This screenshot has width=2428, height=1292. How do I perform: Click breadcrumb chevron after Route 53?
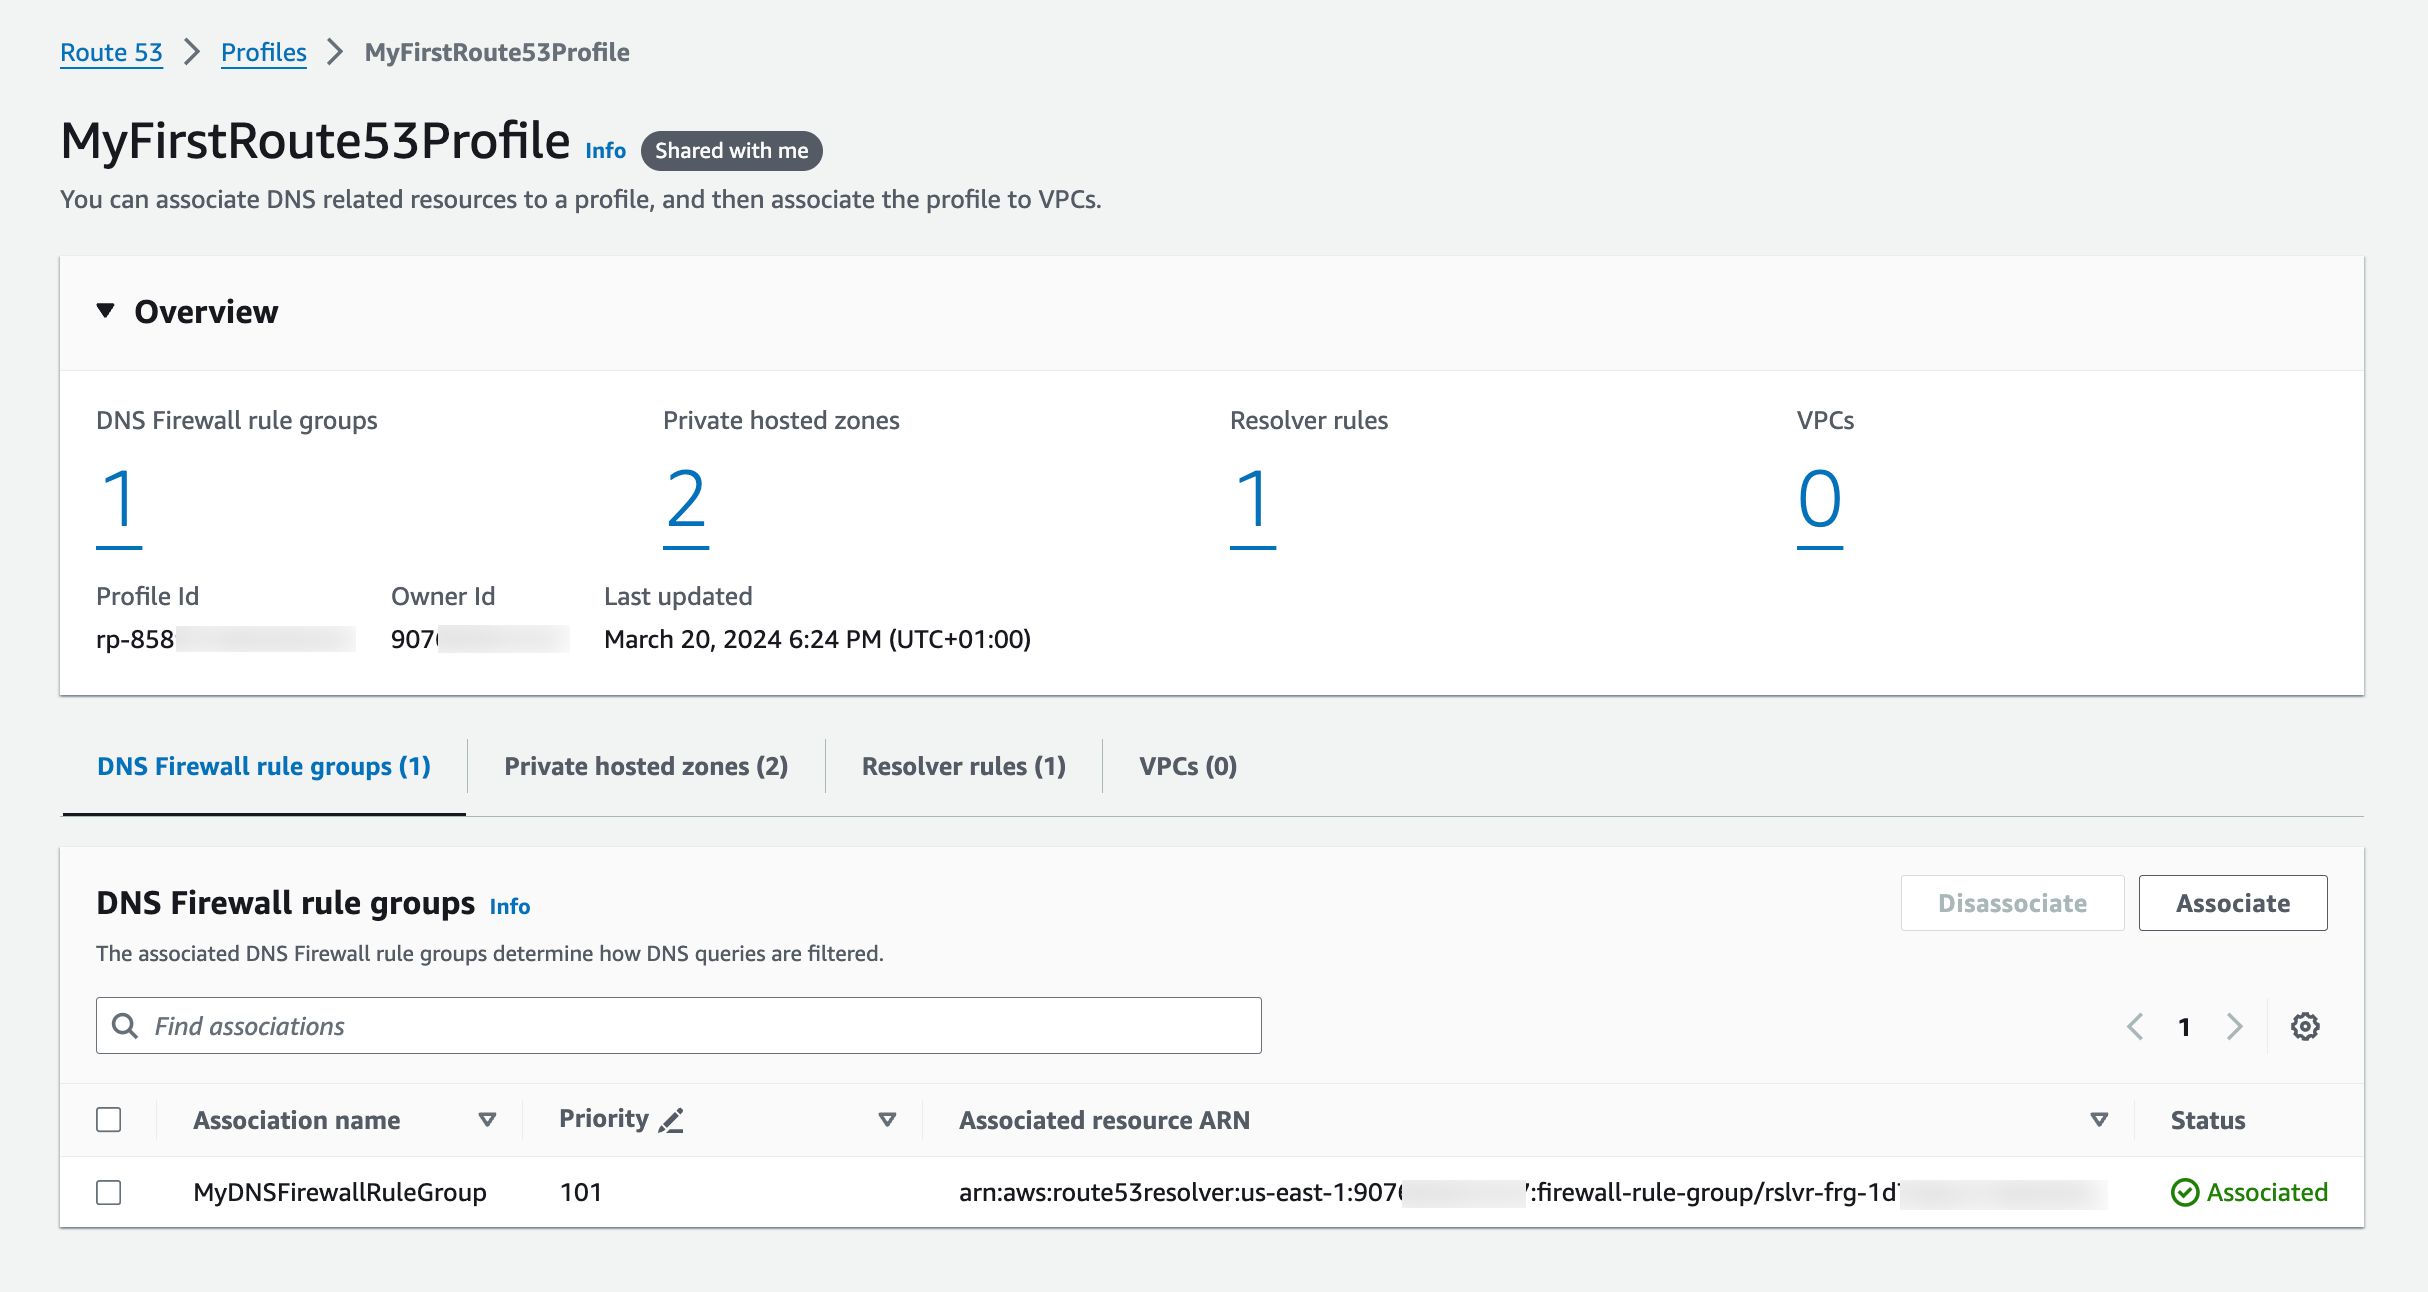pos(192,52)
